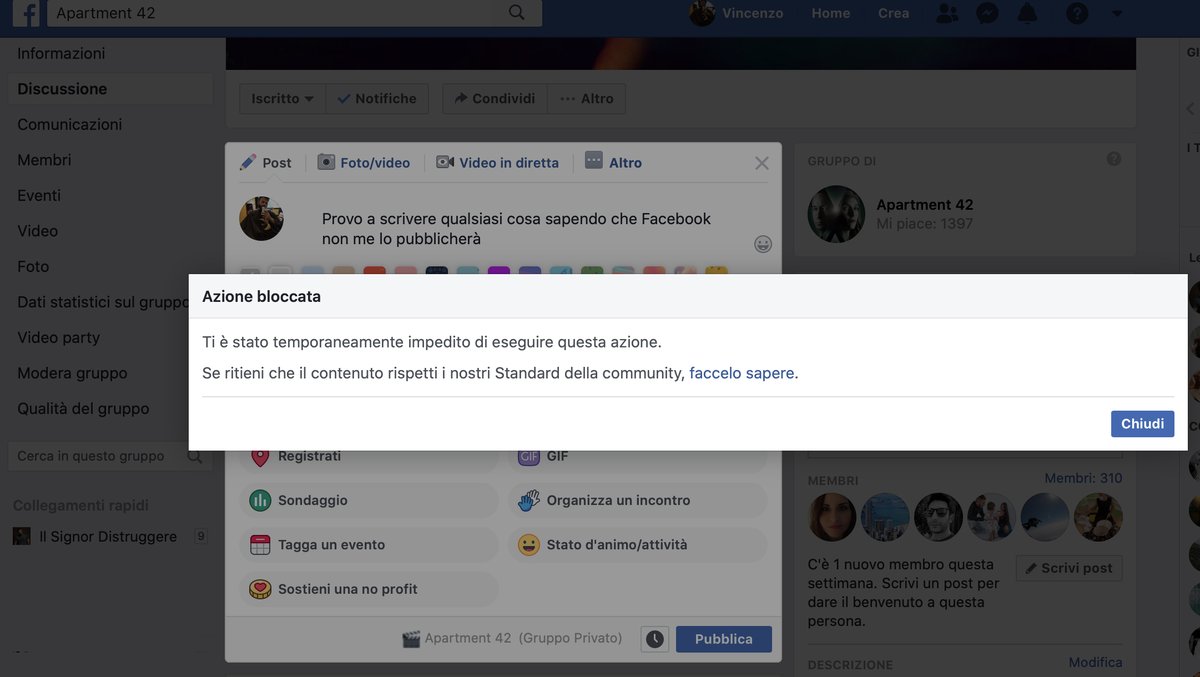
Task: Open Qualità del gruppo in the sidebar
Action: point(83,408)
